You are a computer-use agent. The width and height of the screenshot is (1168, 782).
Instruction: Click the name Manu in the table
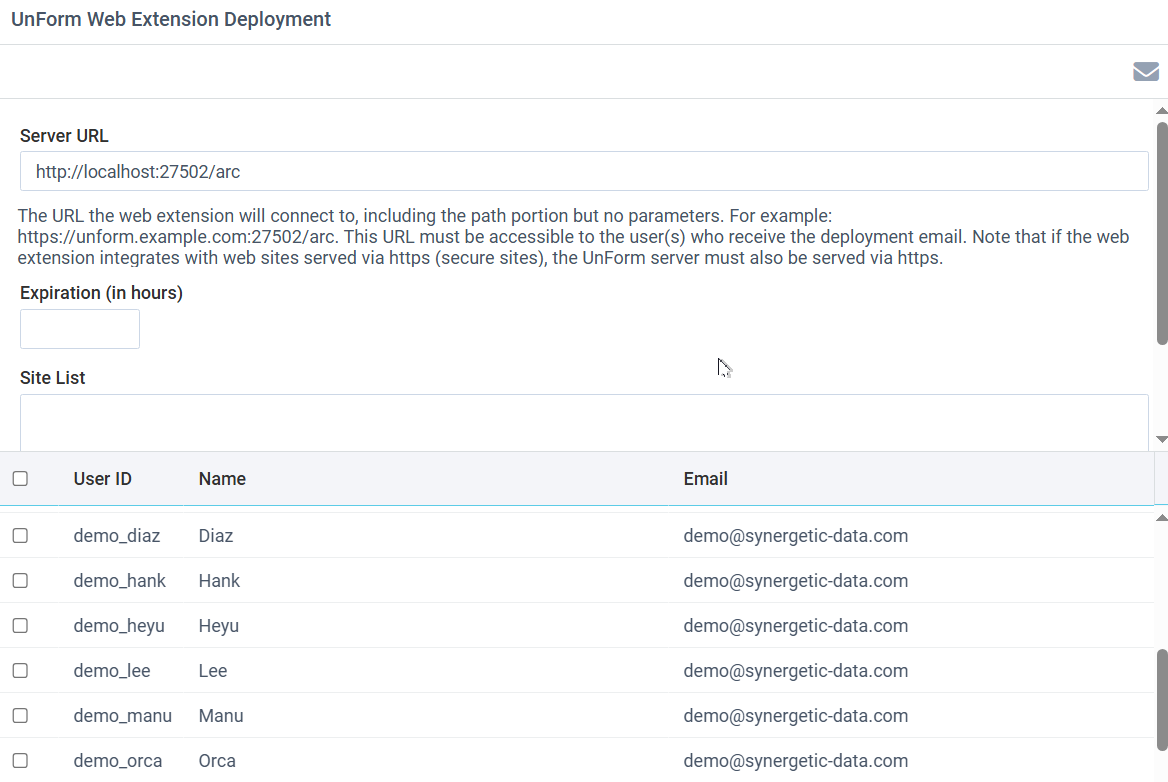pos(221,716)
